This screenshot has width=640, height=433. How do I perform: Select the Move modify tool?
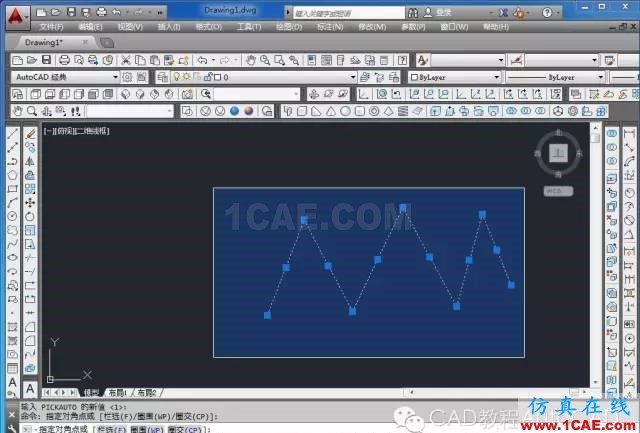point(30,202)
